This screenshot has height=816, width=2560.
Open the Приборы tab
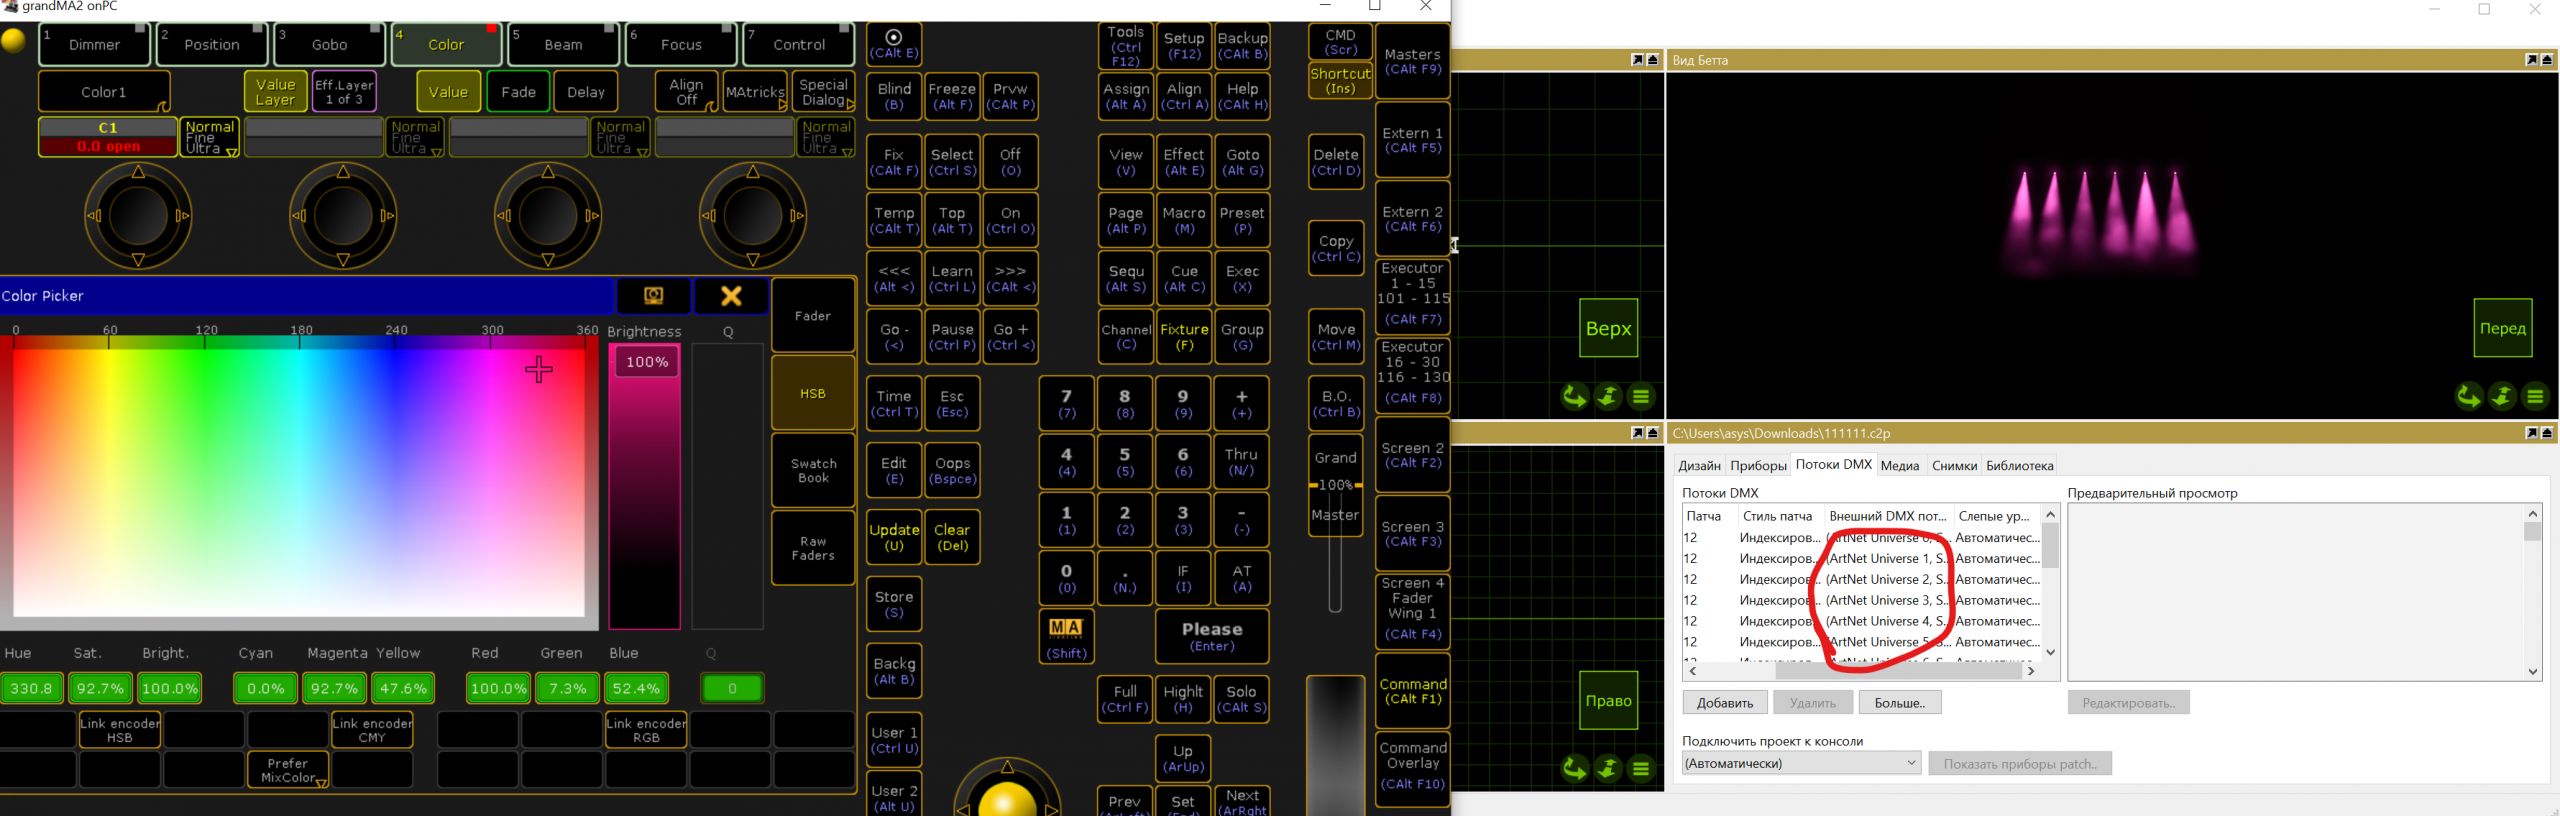pos(1758,465)
